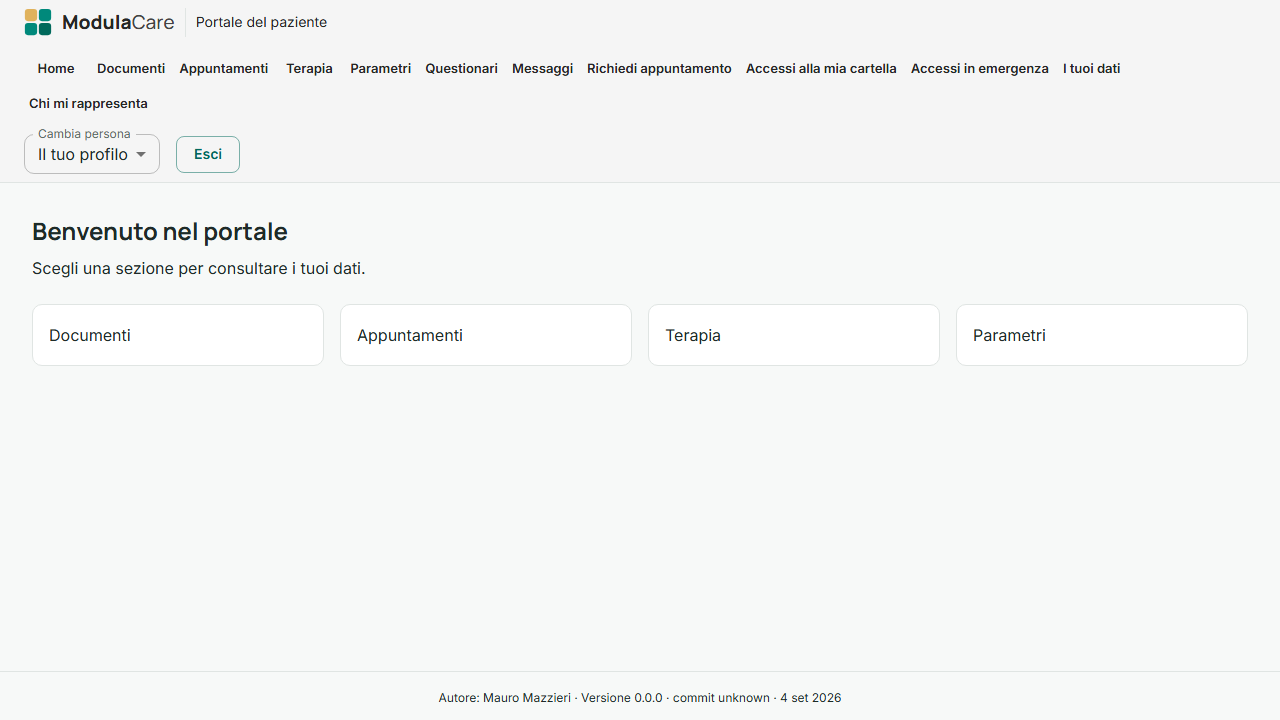This screenshot has width=1280, height=720.
Task: Log out with the Esci button
Action: (208, 154)
